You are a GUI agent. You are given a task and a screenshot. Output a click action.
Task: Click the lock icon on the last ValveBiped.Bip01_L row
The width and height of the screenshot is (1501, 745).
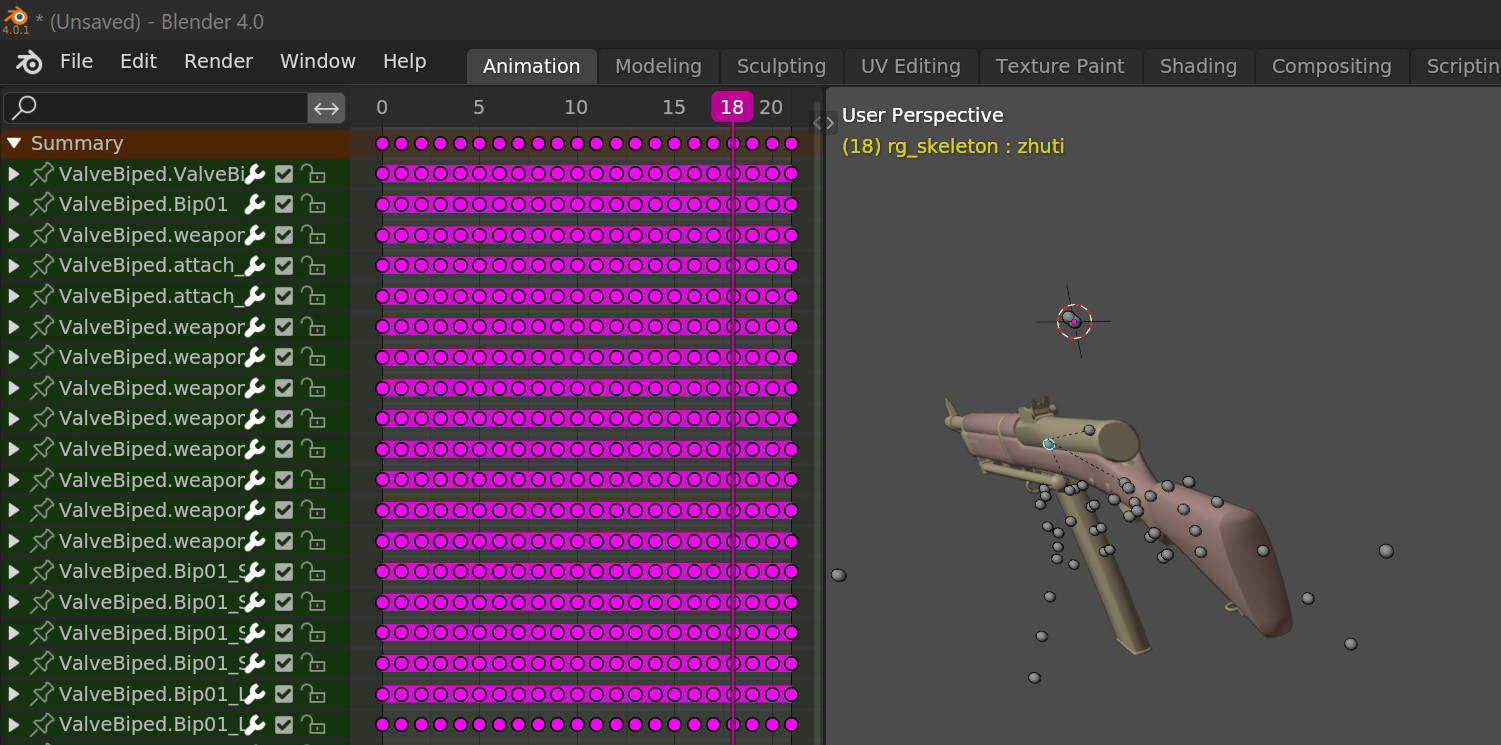(x=314, y=725)
